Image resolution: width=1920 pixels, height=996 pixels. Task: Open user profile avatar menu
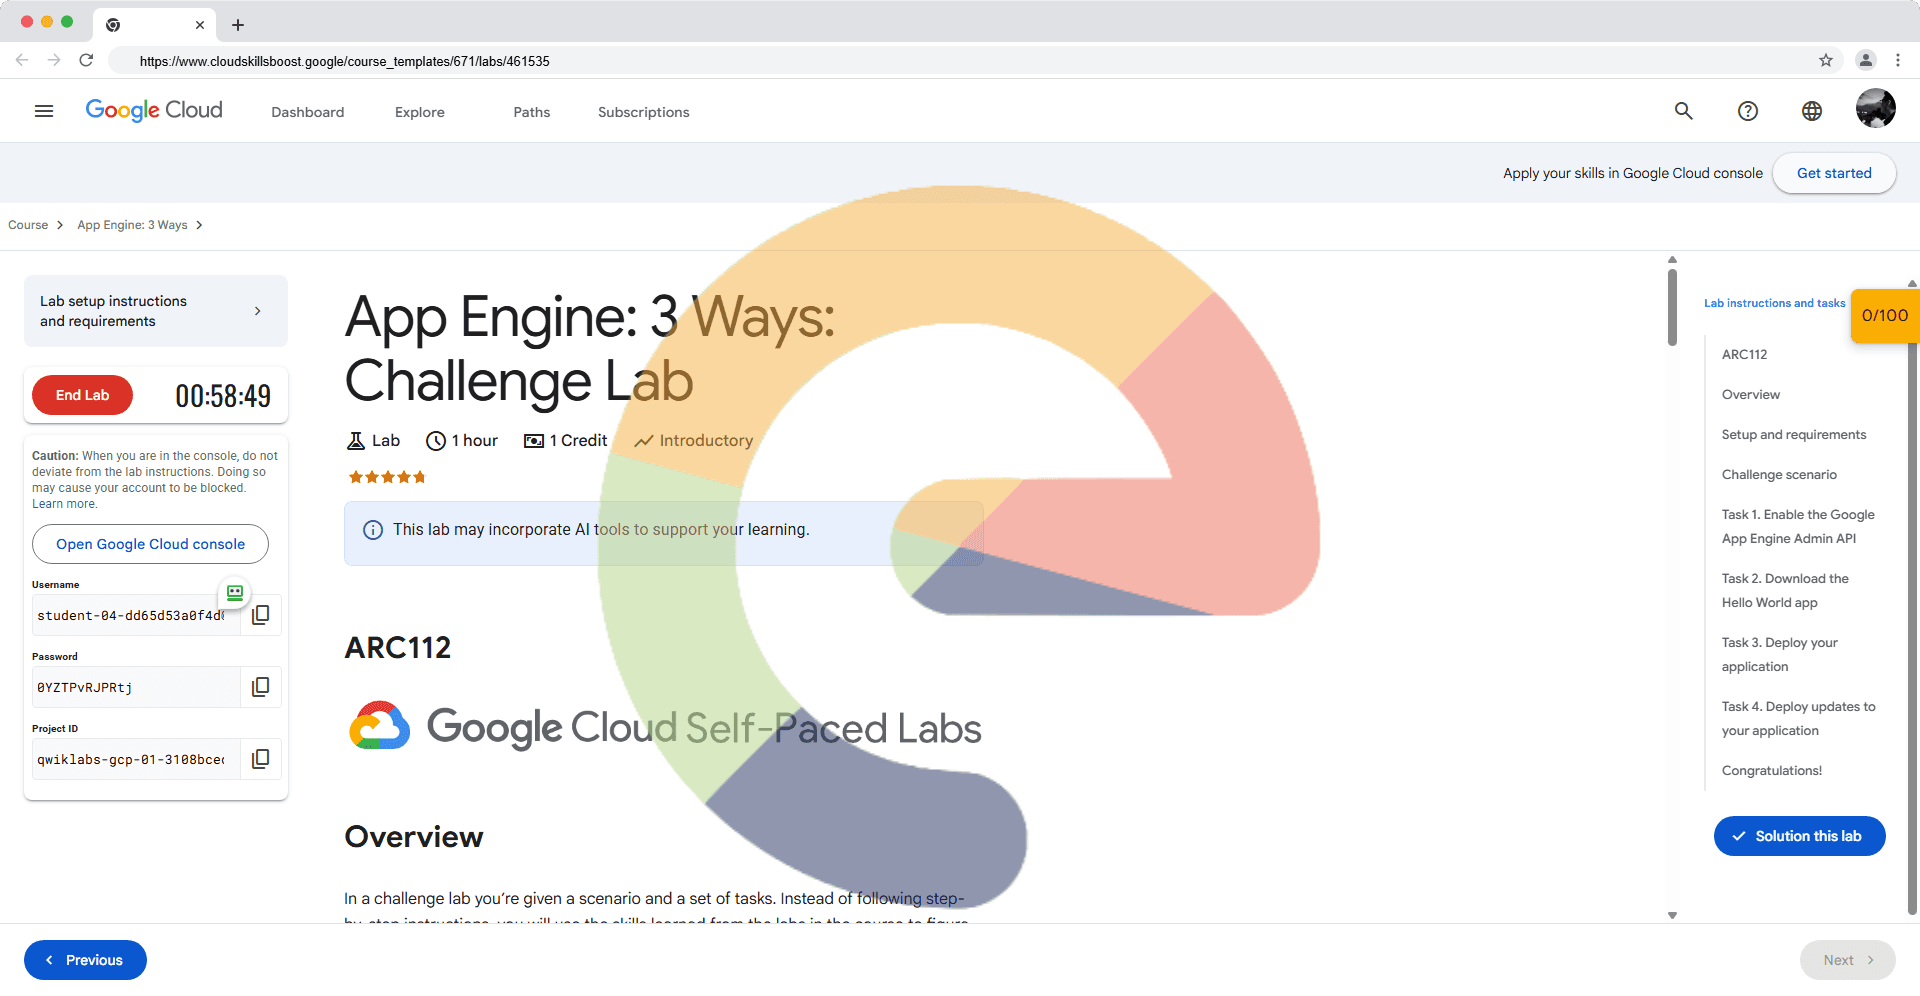[x=1875, y=109]
